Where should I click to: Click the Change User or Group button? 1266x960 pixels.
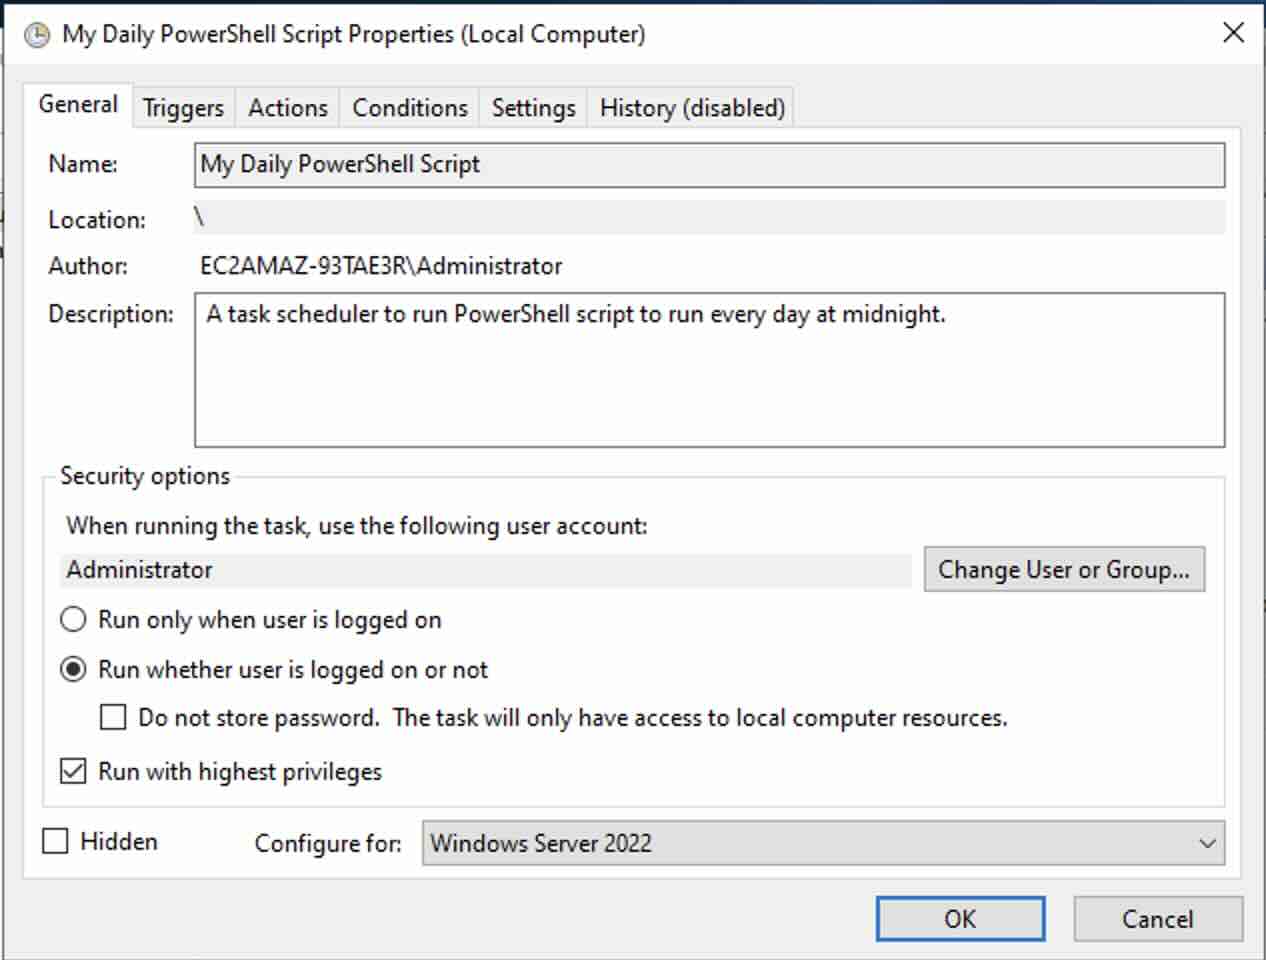point(1065,569)
